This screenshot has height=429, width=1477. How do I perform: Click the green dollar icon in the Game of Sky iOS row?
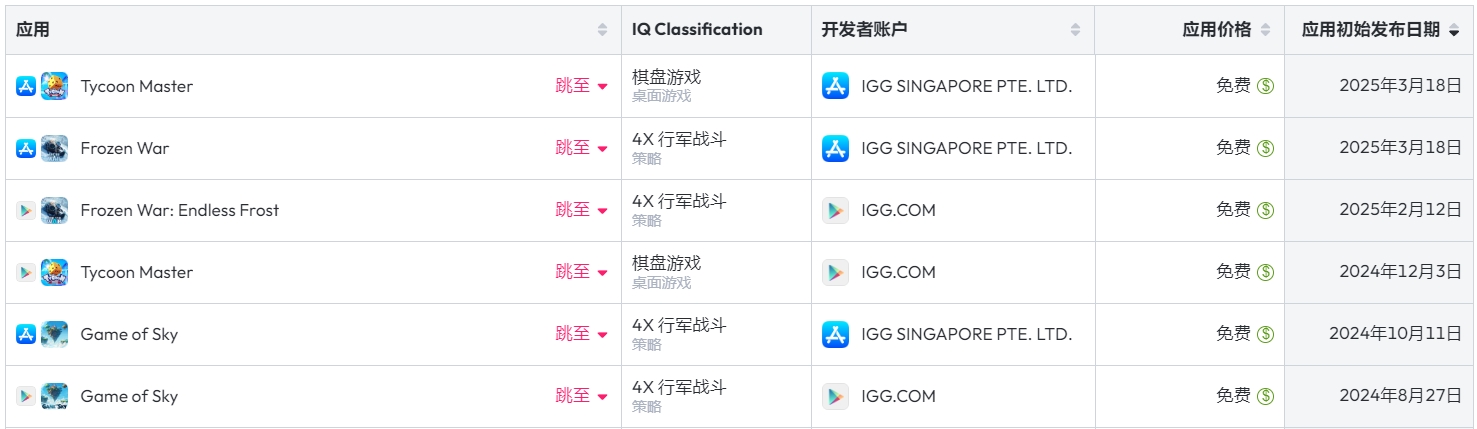click(x=1265, y=334)
